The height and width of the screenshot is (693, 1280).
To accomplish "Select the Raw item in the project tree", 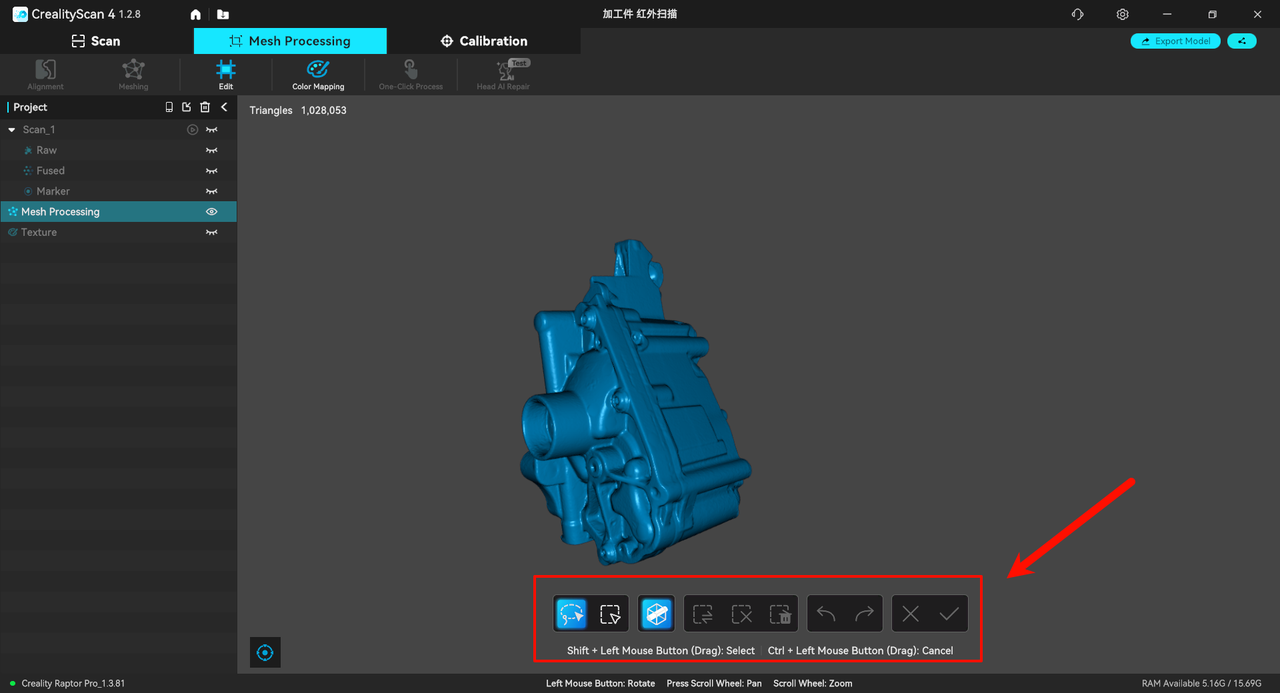I will tap(47, 150).
